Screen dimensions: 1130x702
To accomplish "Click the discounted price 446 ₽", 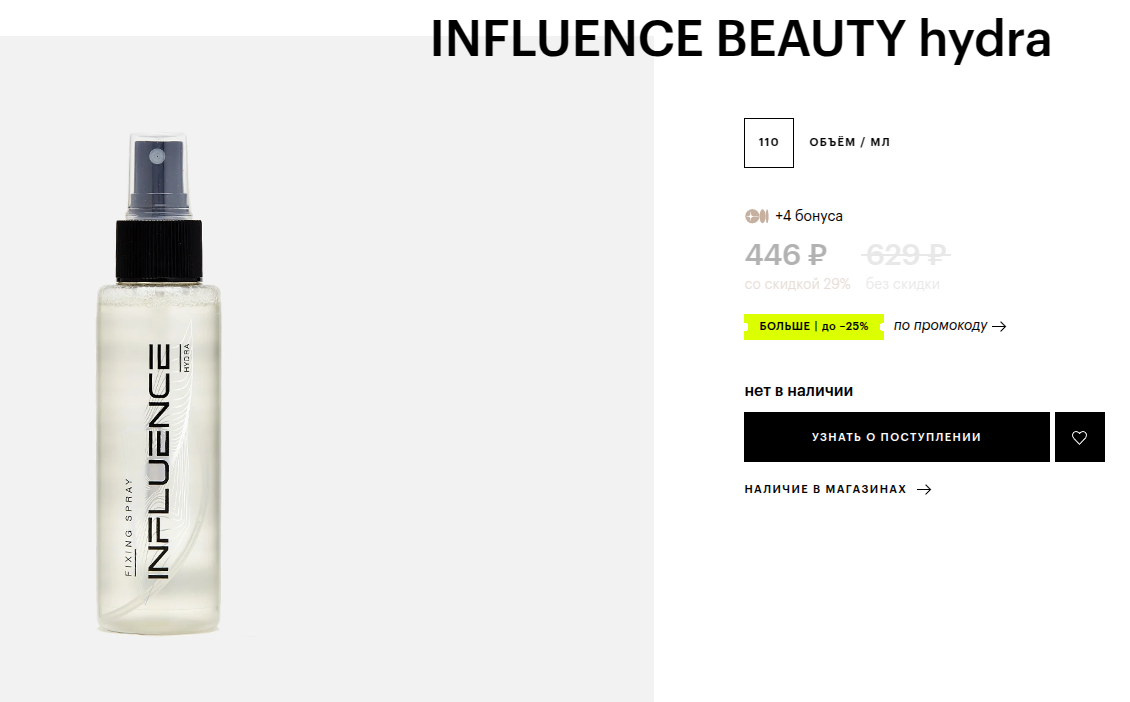I will pyautogui.click(x=786, y=256).
